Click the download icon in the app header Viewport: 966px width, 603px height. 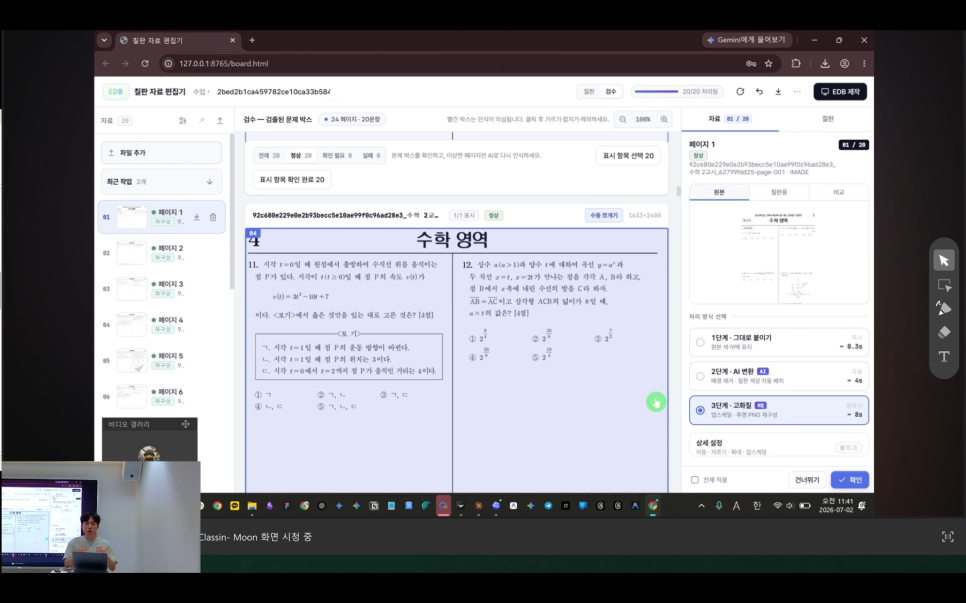click(778, 92)
